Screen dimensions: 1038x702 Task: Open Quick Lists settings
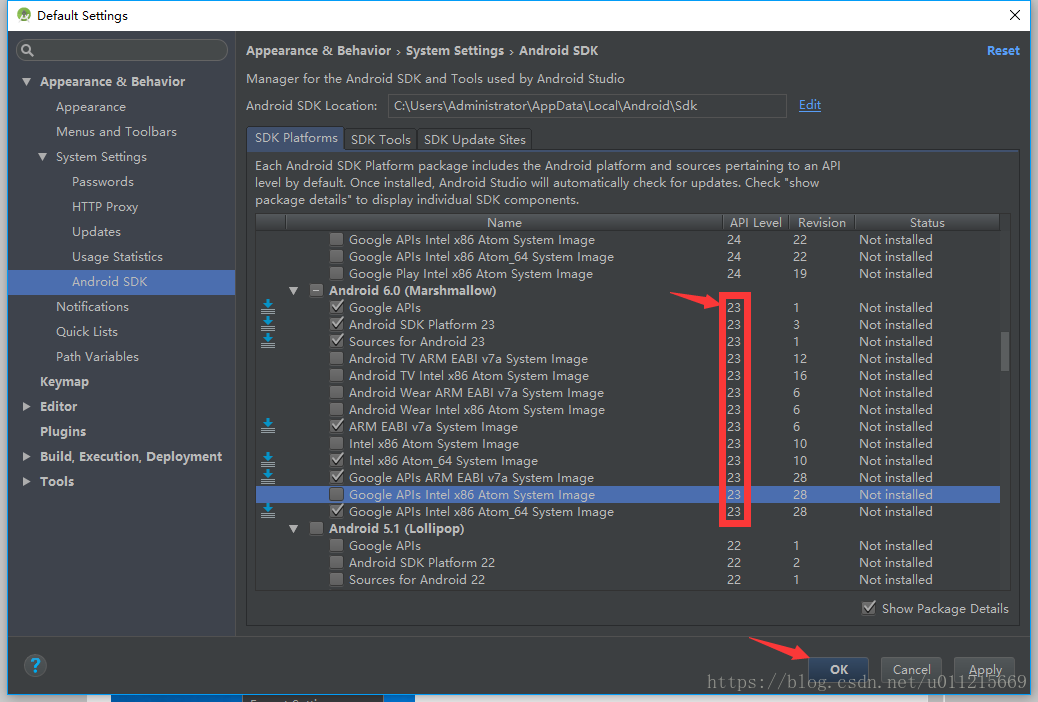pos(87,332)
